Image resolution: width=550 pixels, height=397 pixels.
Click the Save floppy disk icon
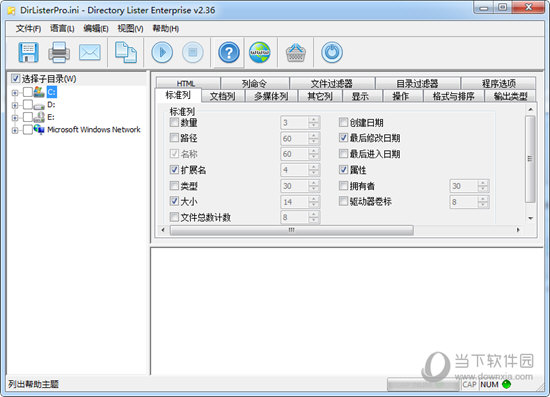point(28,52)
